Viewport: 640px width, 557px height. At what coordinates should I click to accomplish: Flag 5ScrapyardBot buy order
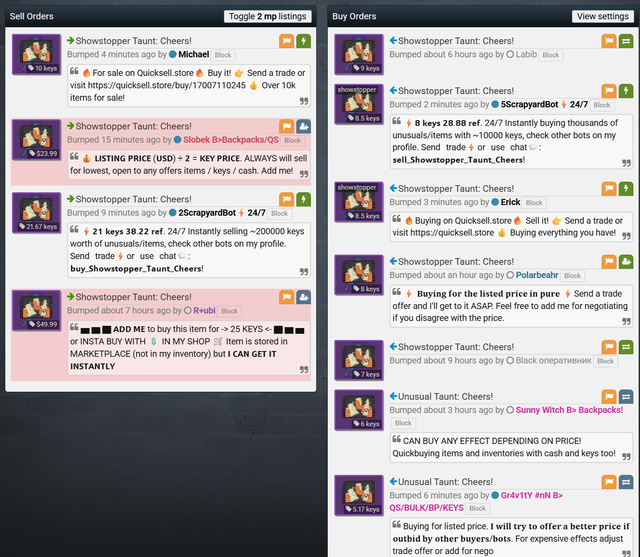[609, 91]
